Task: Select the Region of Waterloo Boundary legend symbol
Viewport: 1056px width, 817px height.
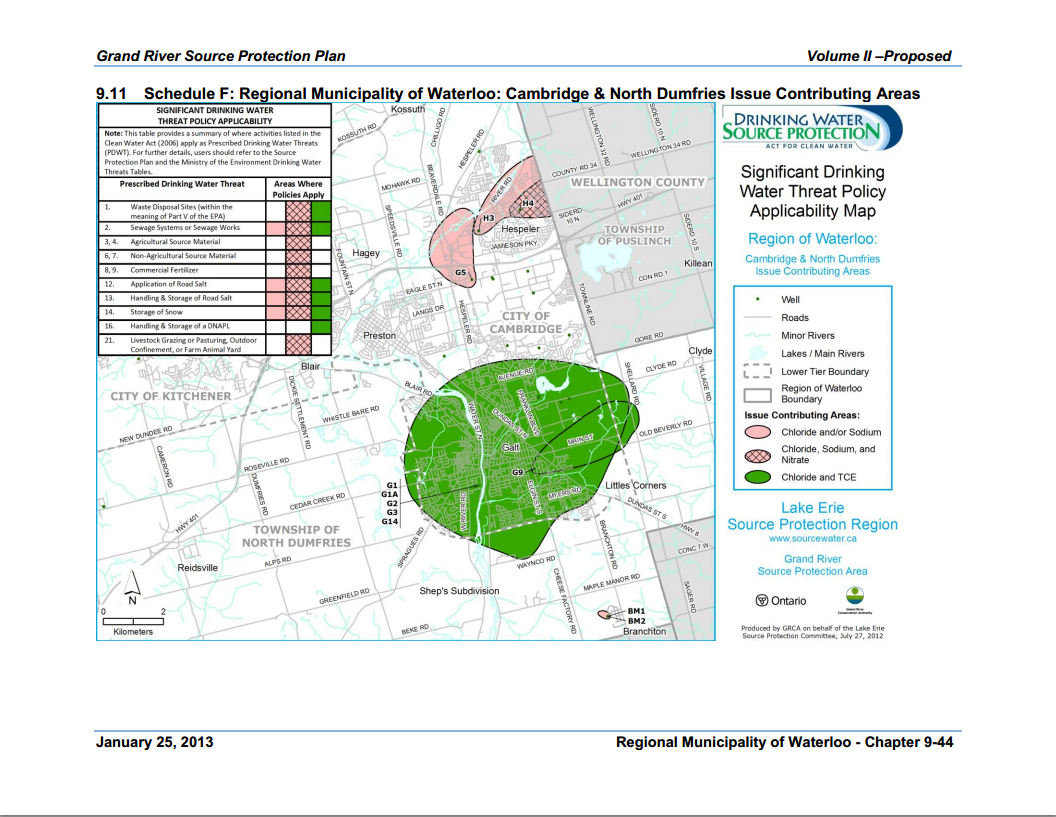Action: [758, 395]
